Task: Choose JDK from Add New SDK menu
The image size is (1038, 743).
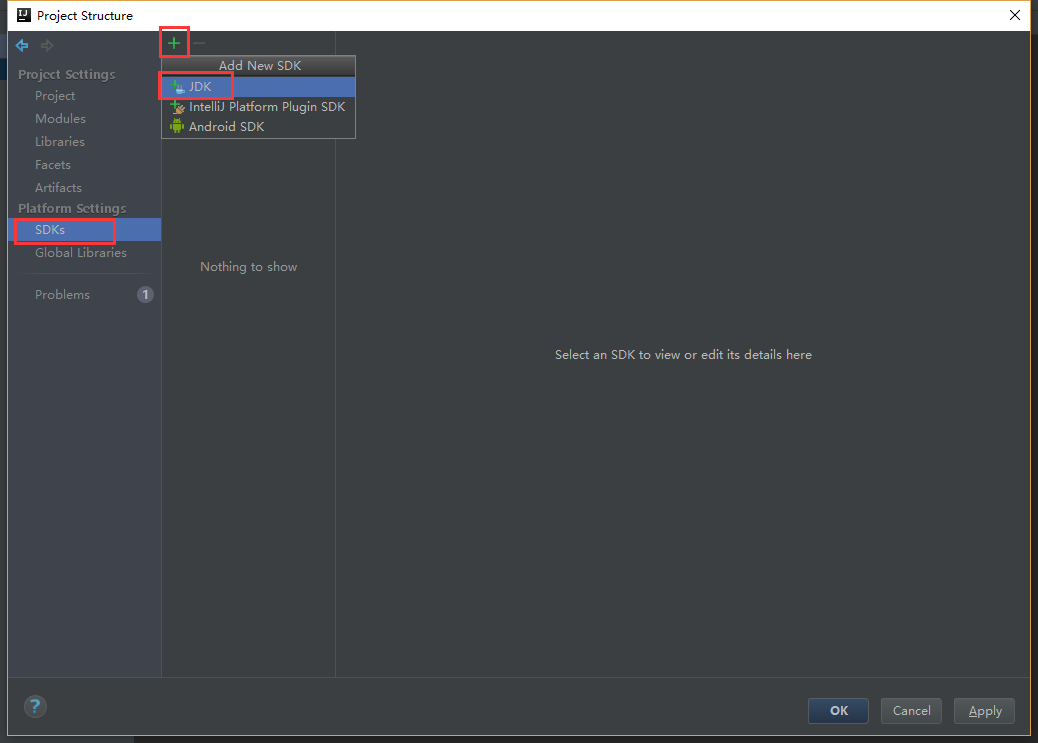Action: [259, 87]
